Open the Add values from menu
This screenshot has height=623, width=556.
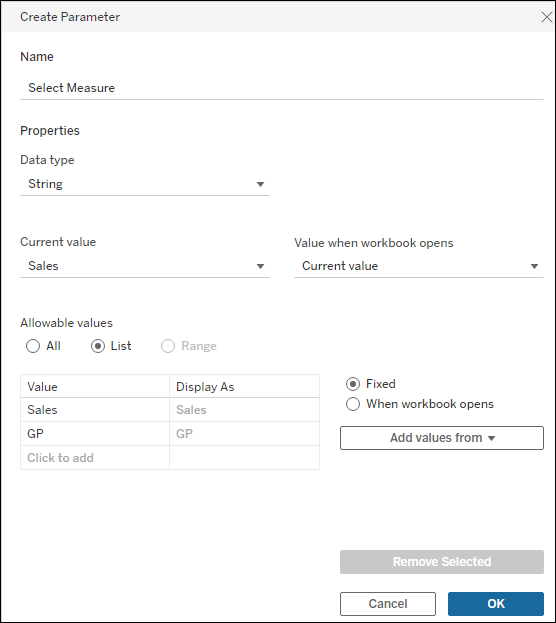tap(442, 438)
